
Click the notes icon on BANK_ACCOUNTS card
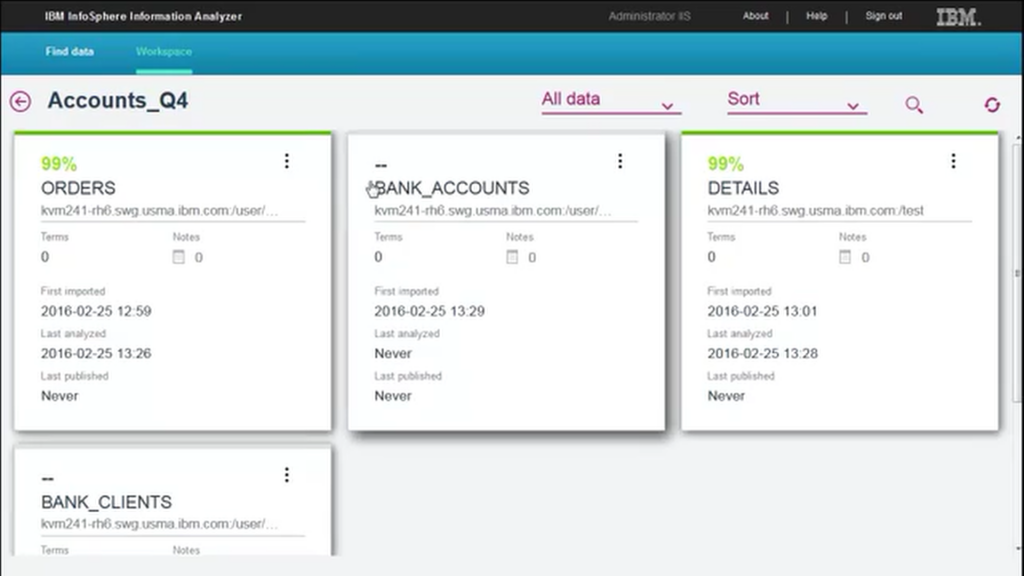click(x=512, y=257)
